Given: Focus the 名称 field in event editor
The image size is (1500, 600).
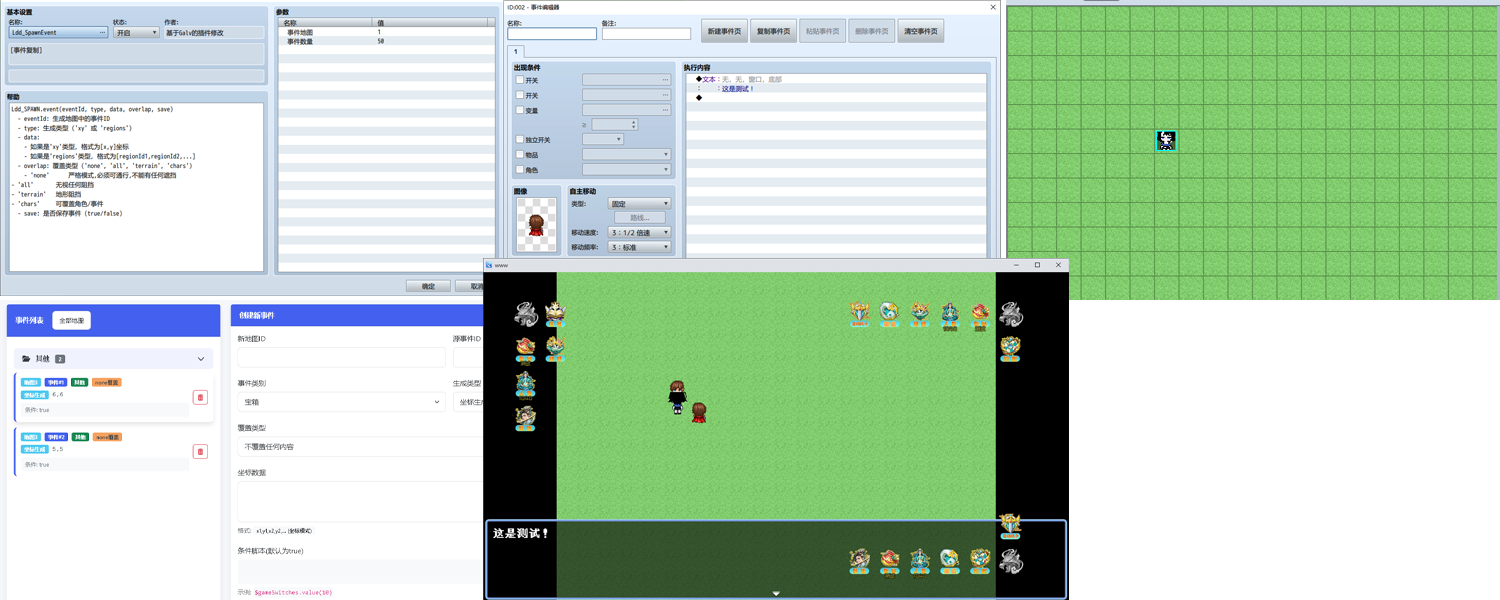Looking at the screenshot, I should [x=551, y=33].
